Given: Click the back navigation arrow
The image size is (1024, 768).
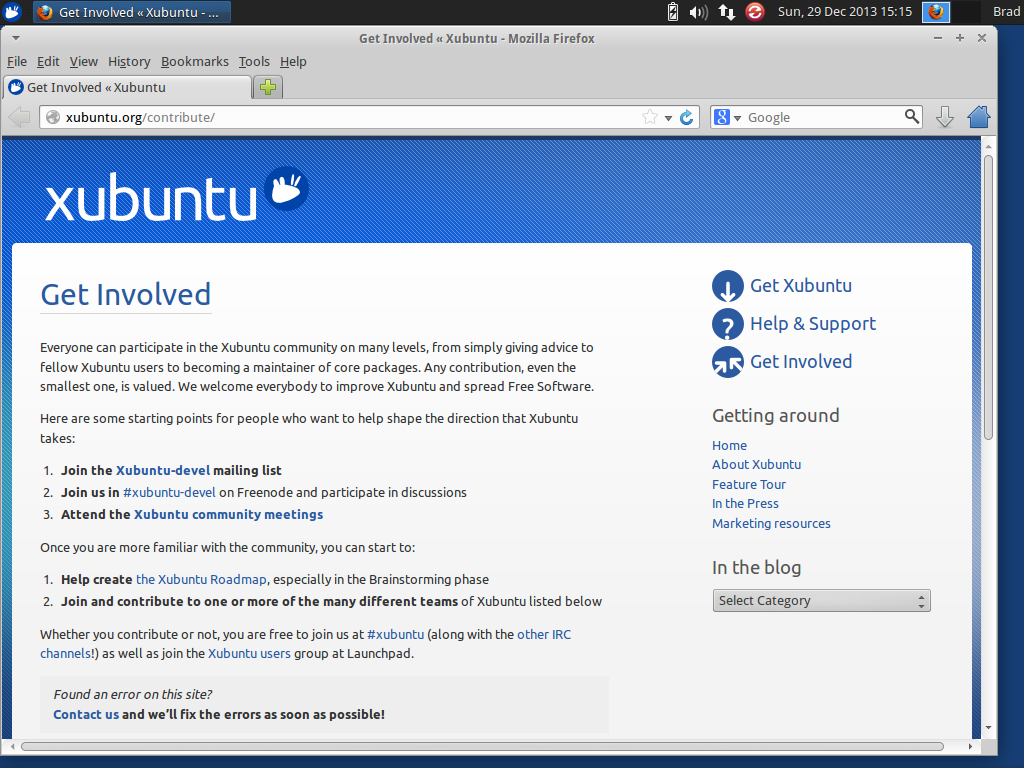Looking at the screenshot, I should (x=20, y=118).
